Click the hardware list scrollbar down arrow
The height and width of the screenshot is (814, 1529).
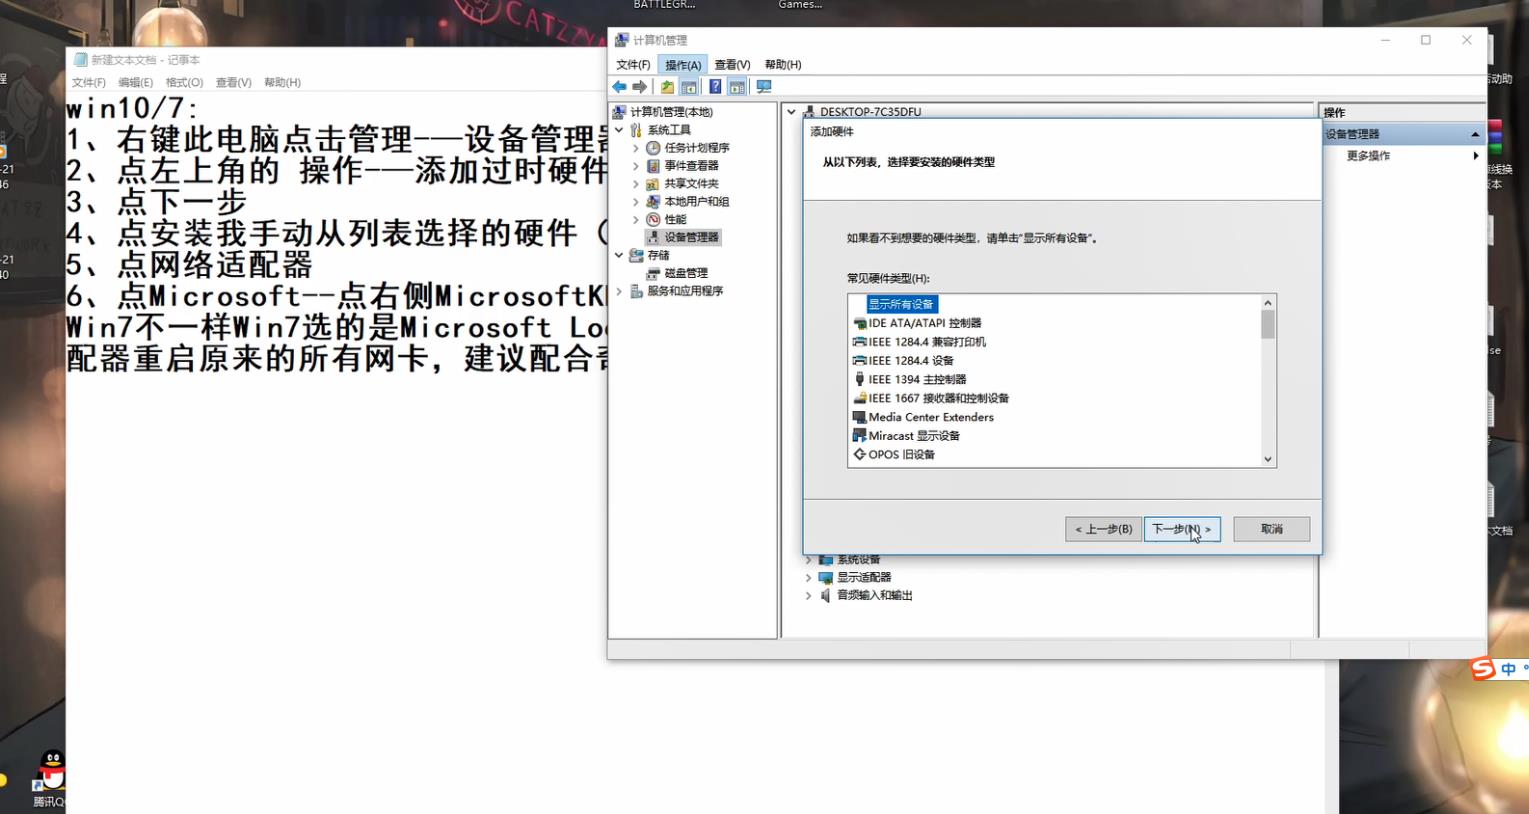tap(1267, 459)
